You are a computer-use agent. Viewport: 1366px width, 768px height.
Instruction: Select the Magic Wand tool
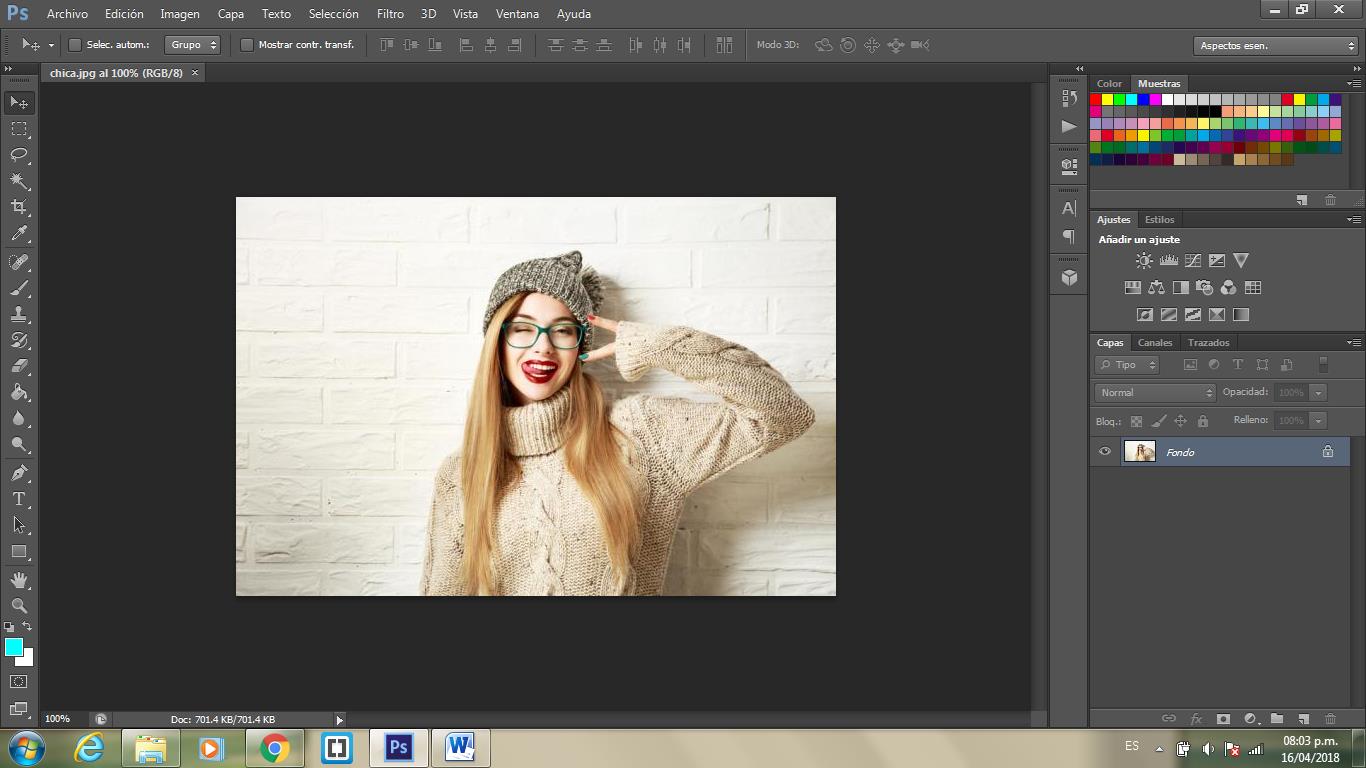[19, 181]
